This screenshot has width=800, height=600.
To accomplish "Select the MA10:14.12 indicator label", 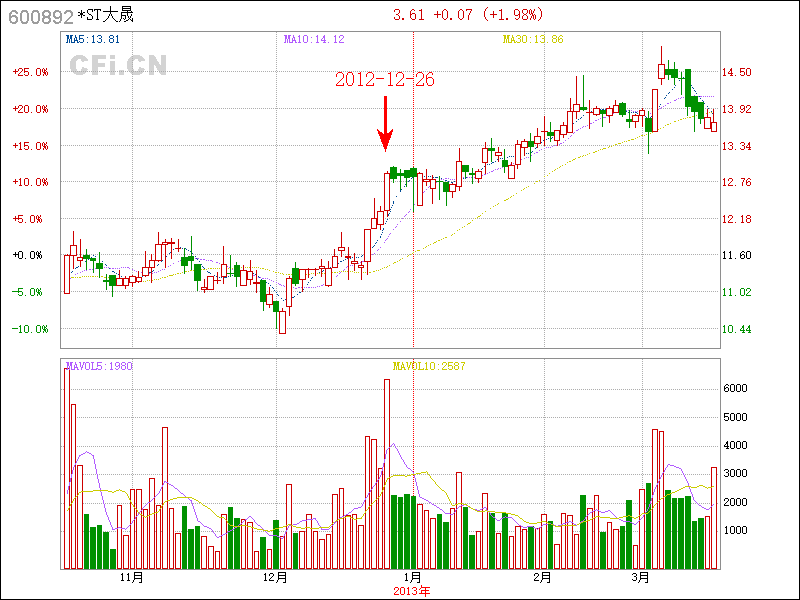I will pos(313,40).
